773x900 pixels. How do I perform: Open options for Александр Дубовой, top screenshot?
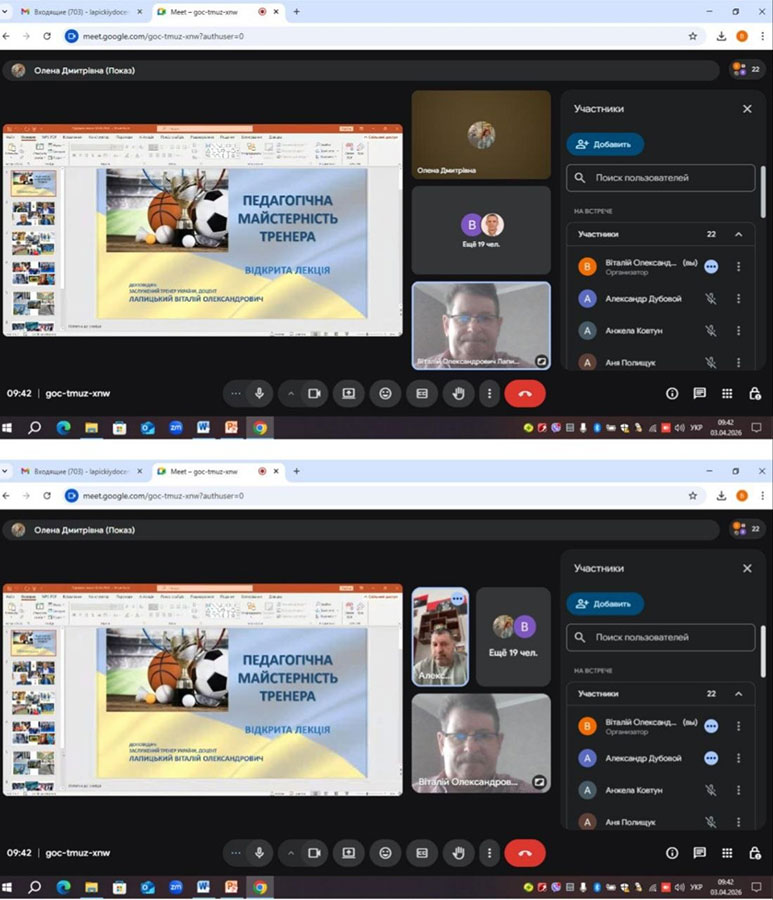click(x=739, y=298)
